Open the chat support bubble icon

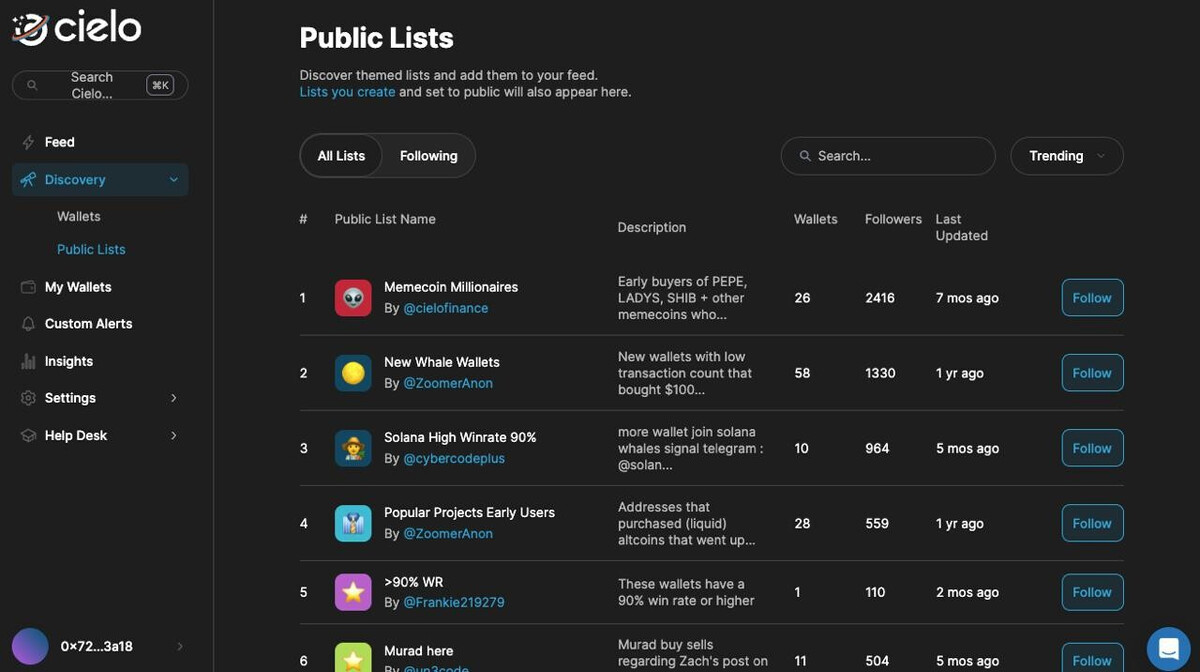point(1168,647)
